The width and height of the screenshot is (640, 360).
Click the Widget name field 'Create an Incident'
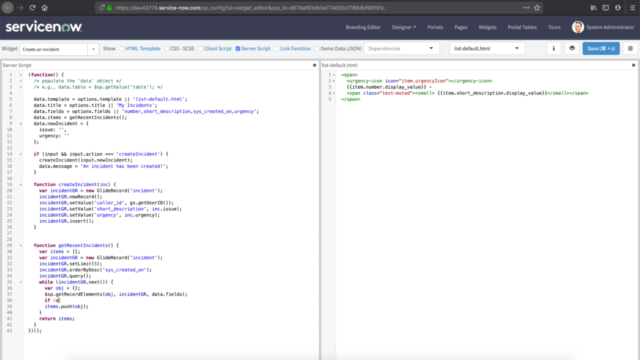pos(53,49)
